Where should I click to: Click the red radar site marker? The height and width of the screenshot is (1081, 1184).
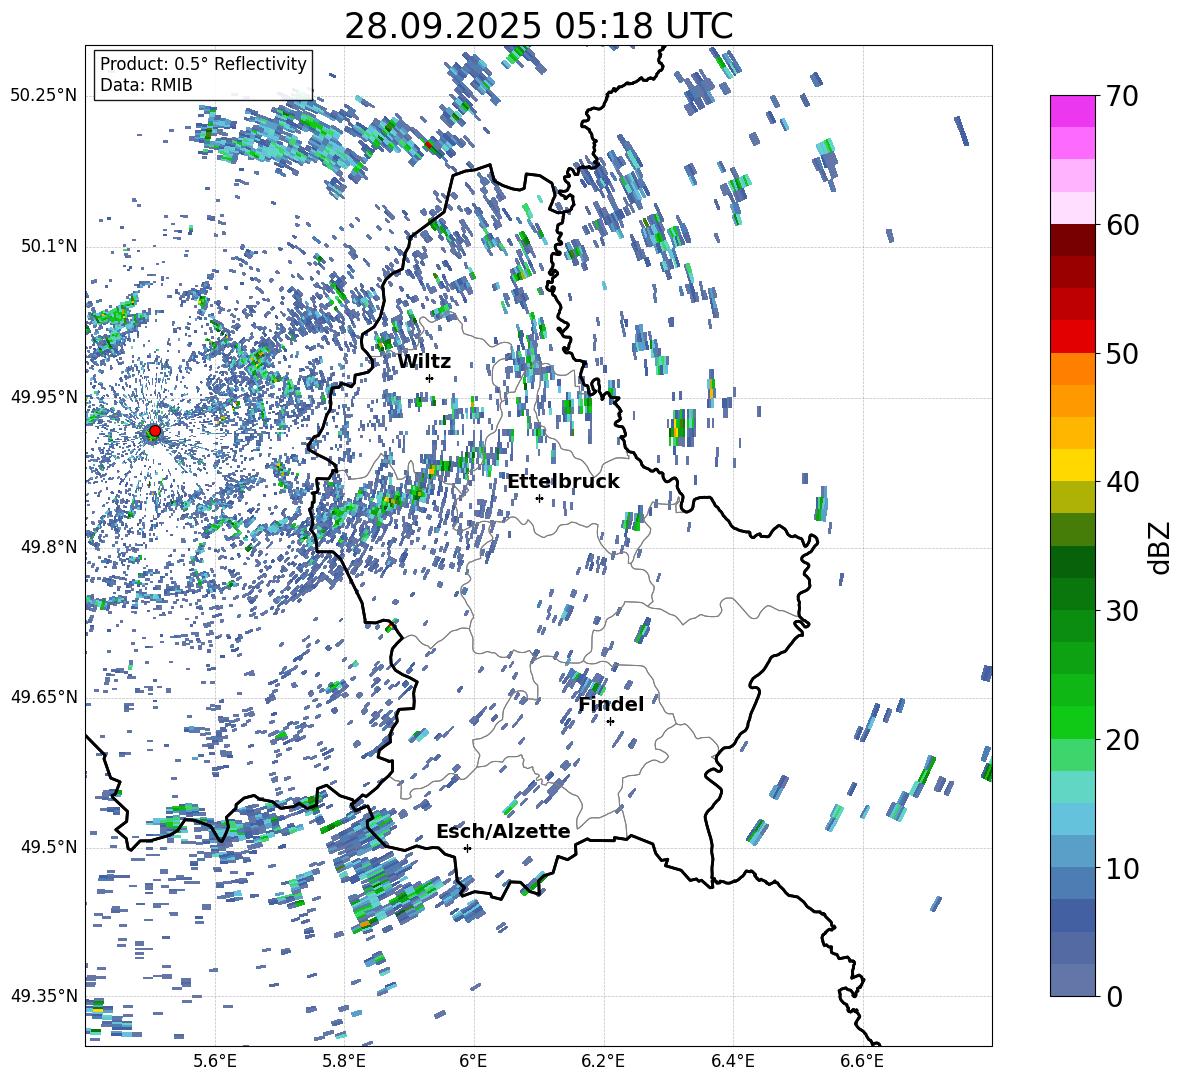pyautogui.click(x=155, y=431)
